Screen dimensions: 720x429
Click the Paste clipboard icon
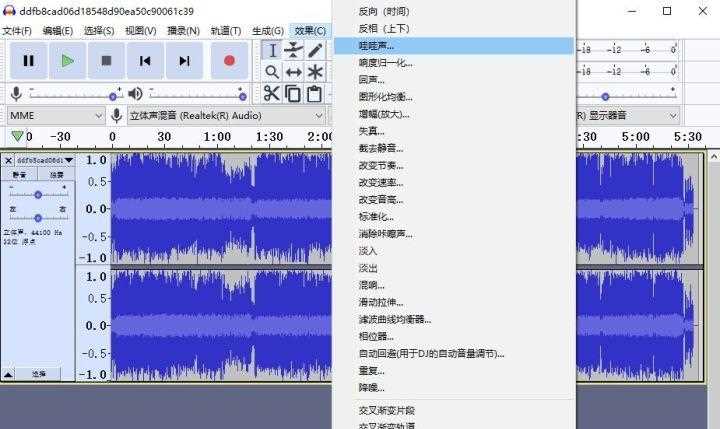point(315,94)
